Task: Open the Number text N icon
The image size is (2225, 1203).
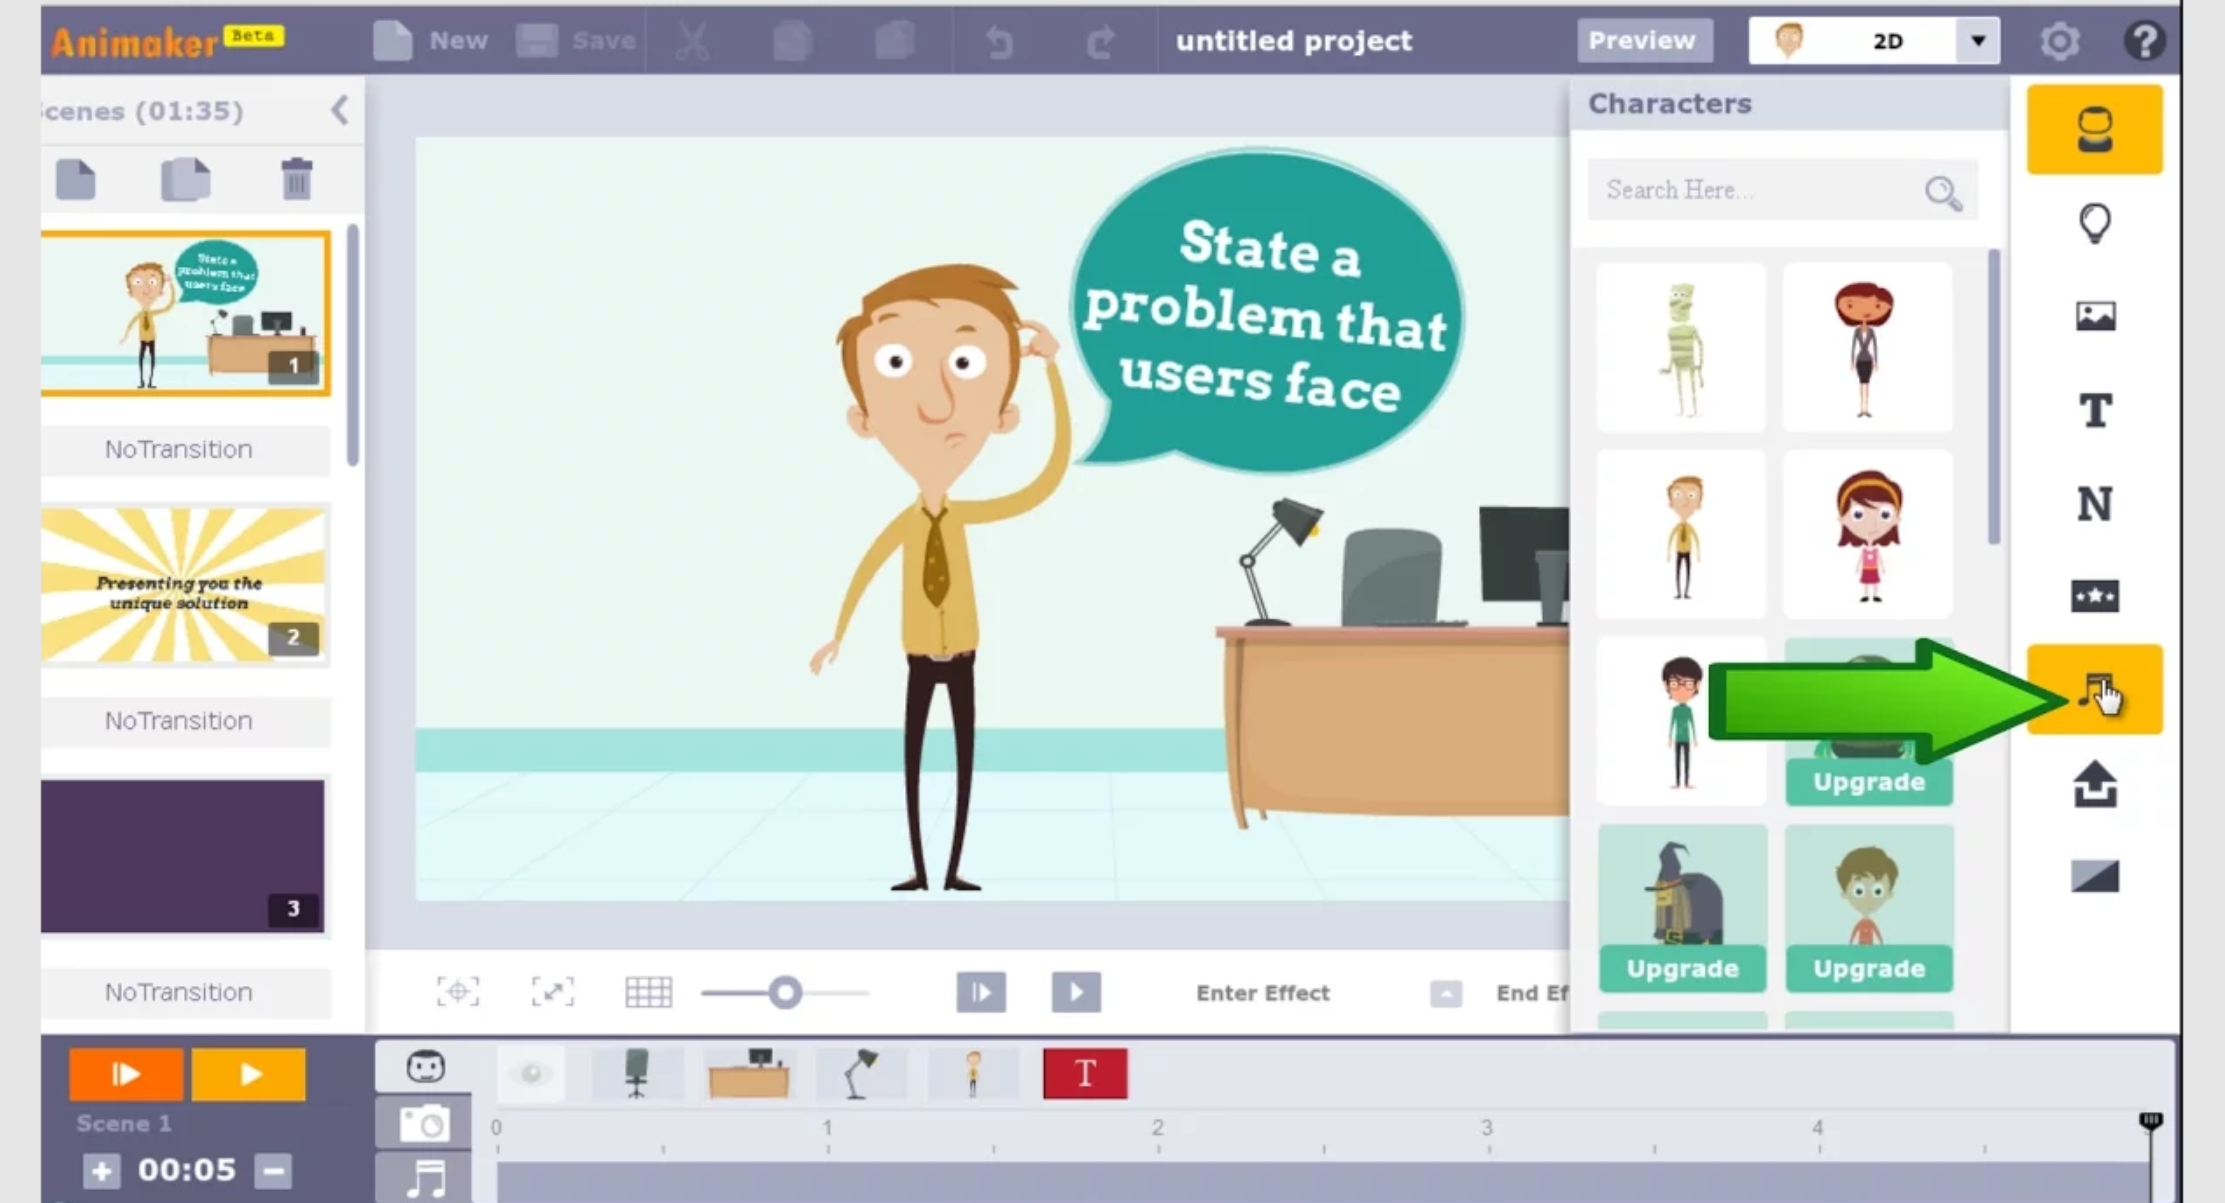Action: [2094, 503]
